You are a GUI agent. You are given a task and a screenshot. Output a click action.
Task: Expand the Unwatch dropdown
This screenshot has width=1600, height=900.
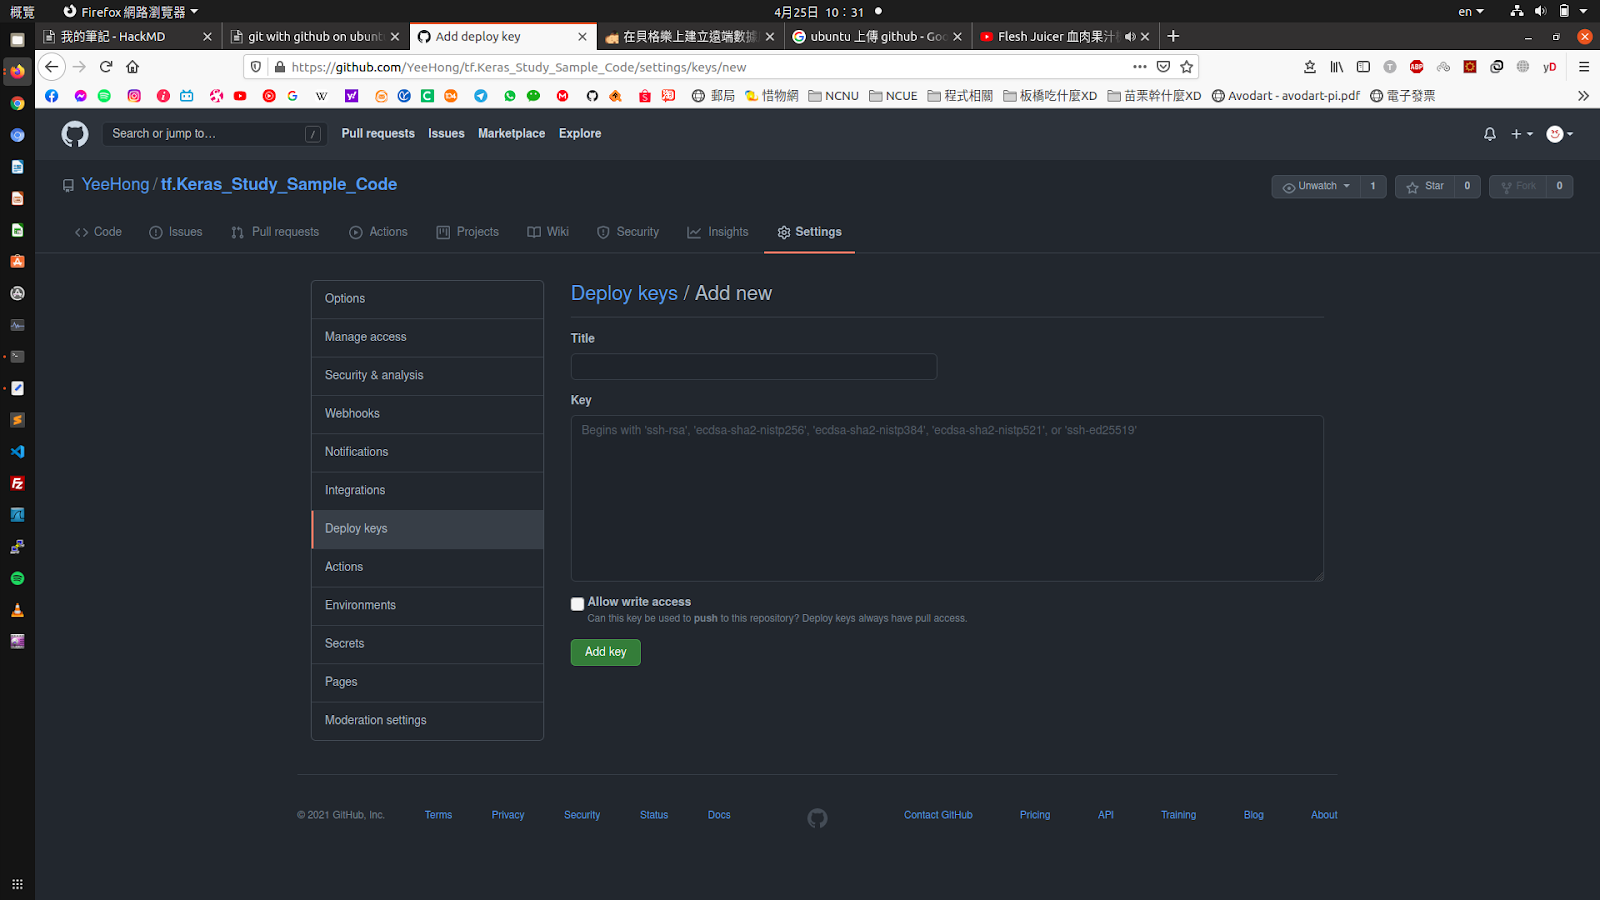1316,187
